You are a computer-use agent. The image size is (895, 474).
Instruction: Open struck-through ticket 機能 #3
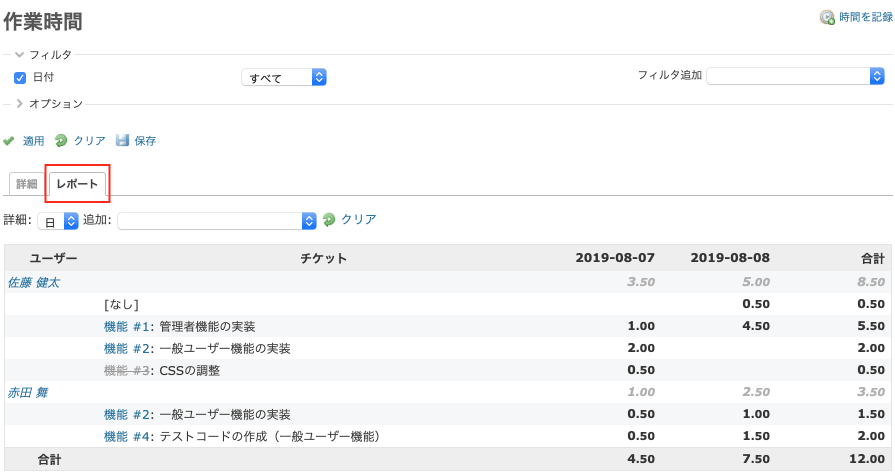(x=127, y=371)
